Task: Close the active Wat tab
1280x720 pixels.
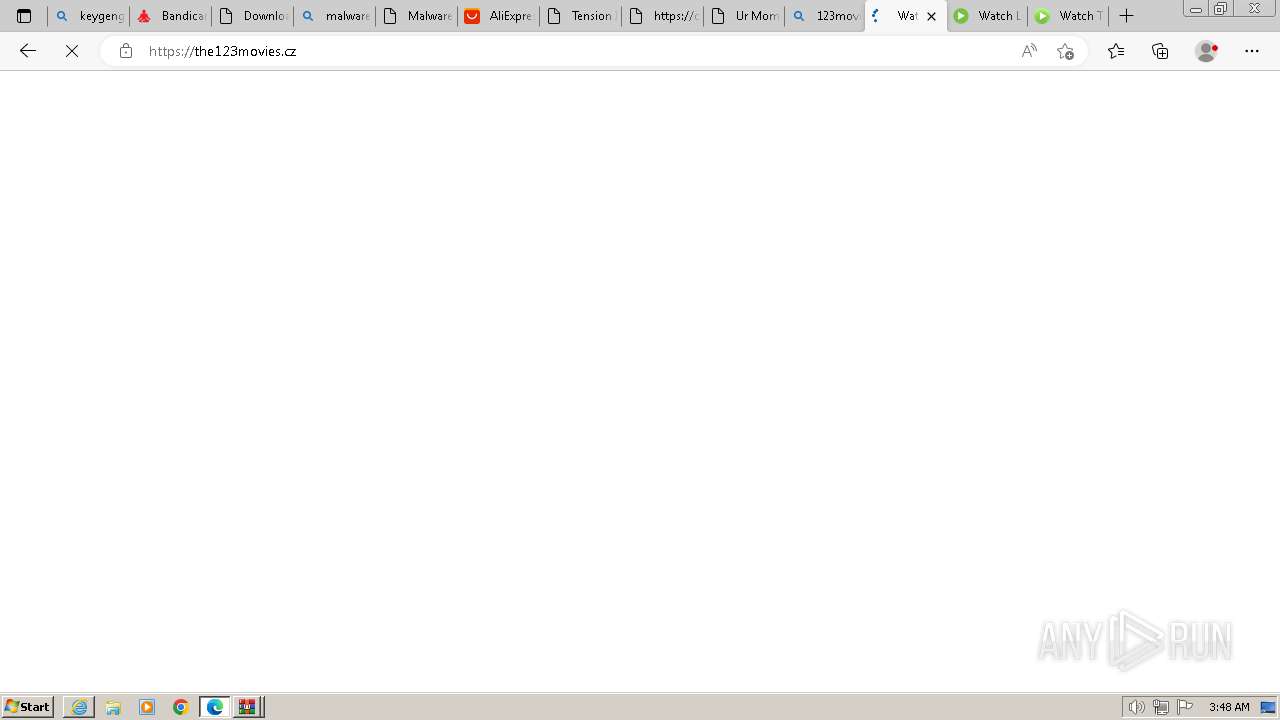Action: tap(932, 16)
